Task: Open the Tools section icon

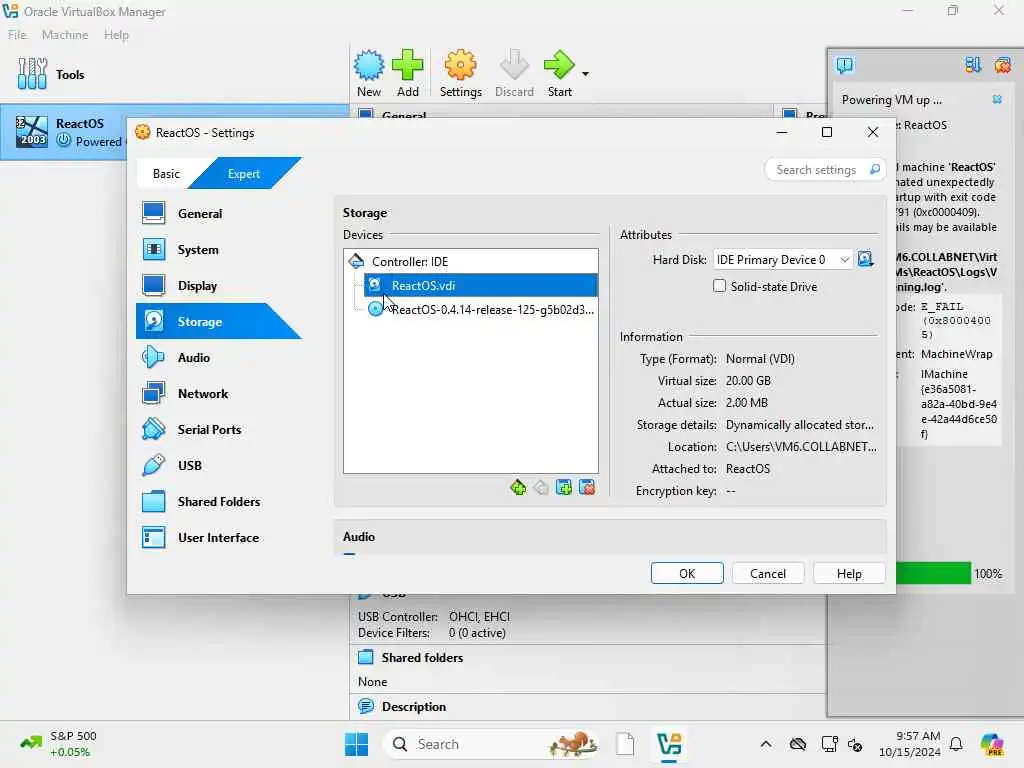Action: 32,74
